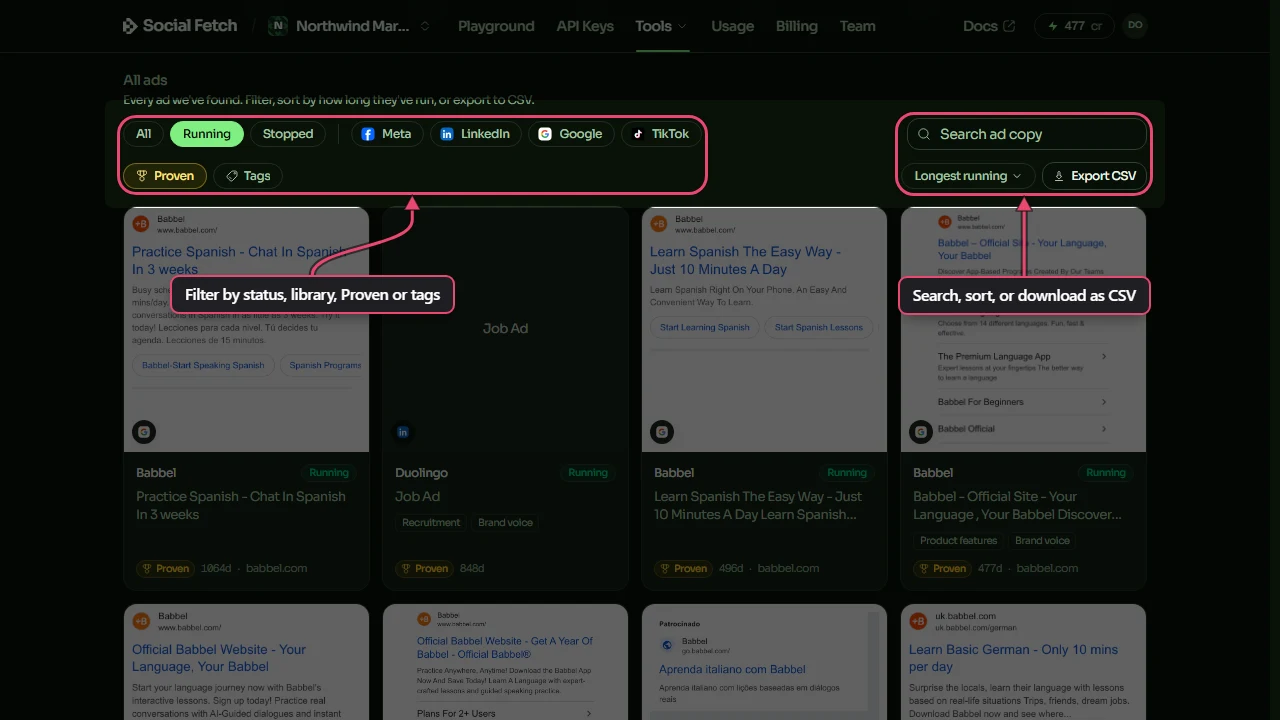
Task: Filter ads by LinkedIn library
Action: pyautogui.click(x=476, y=134)
